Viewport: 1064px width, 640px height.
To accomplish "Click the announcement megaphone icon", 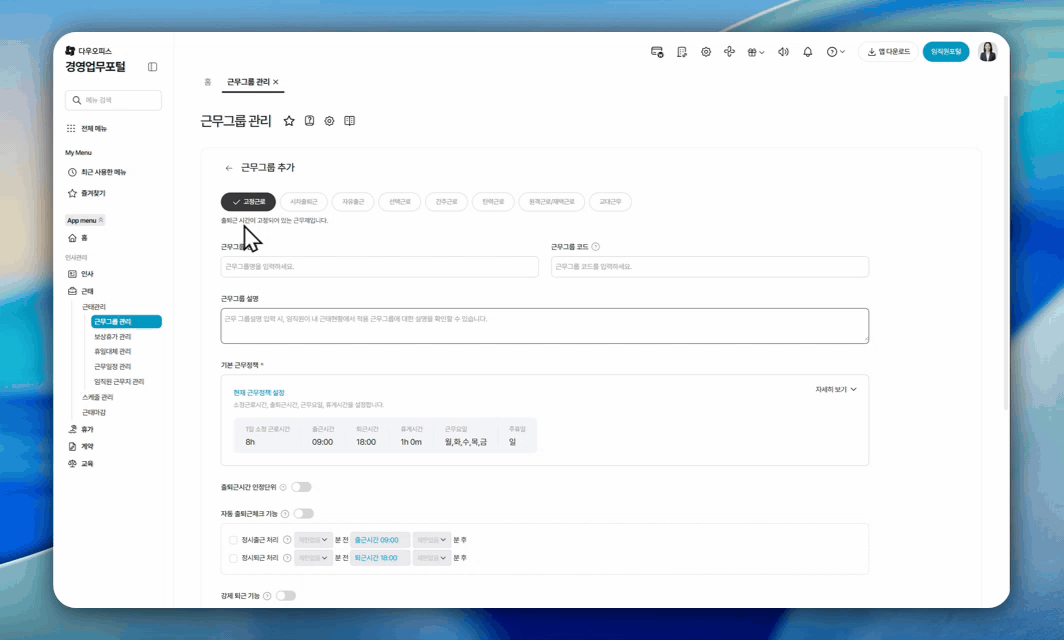I will [x=783, y=52].
